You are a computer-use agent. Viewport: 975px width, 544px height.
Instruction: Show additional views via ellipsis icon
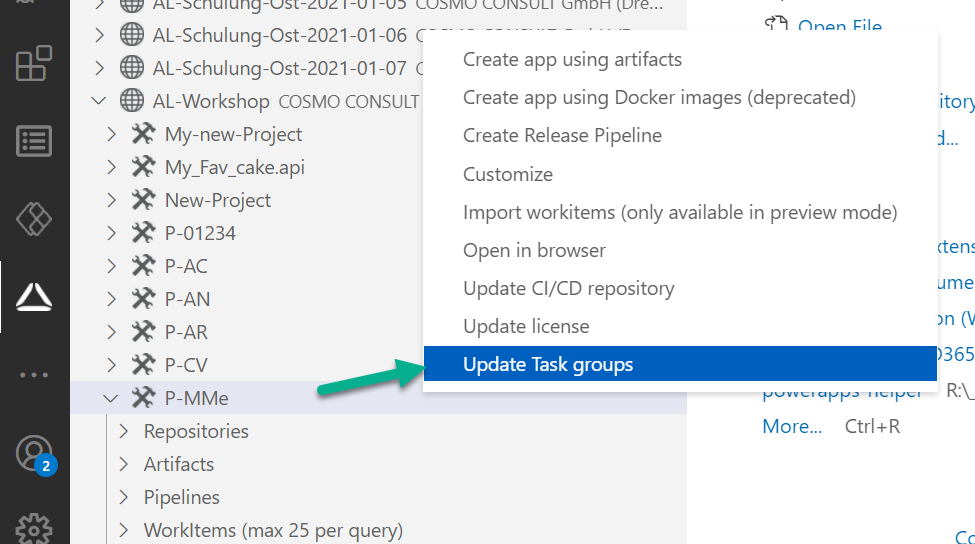pos(34,375)
